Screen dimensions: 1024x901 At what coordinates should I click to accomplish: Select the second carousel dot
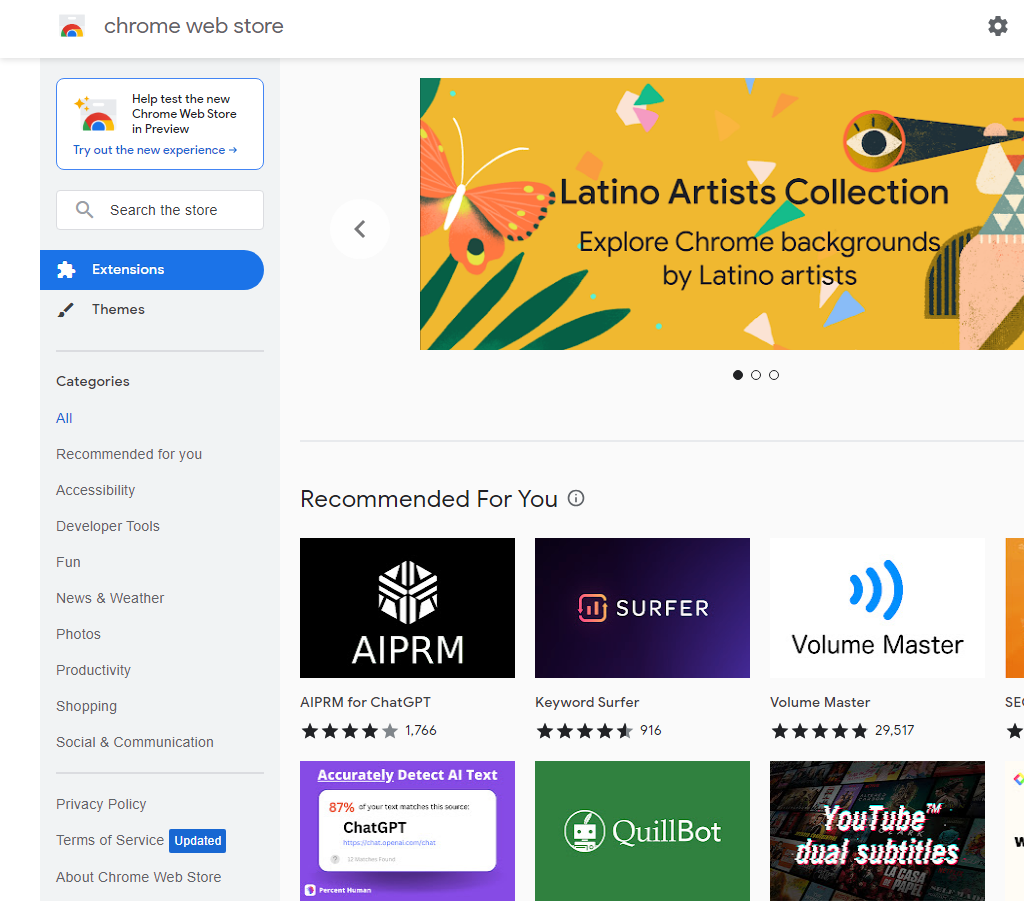[x=756, y=375]
